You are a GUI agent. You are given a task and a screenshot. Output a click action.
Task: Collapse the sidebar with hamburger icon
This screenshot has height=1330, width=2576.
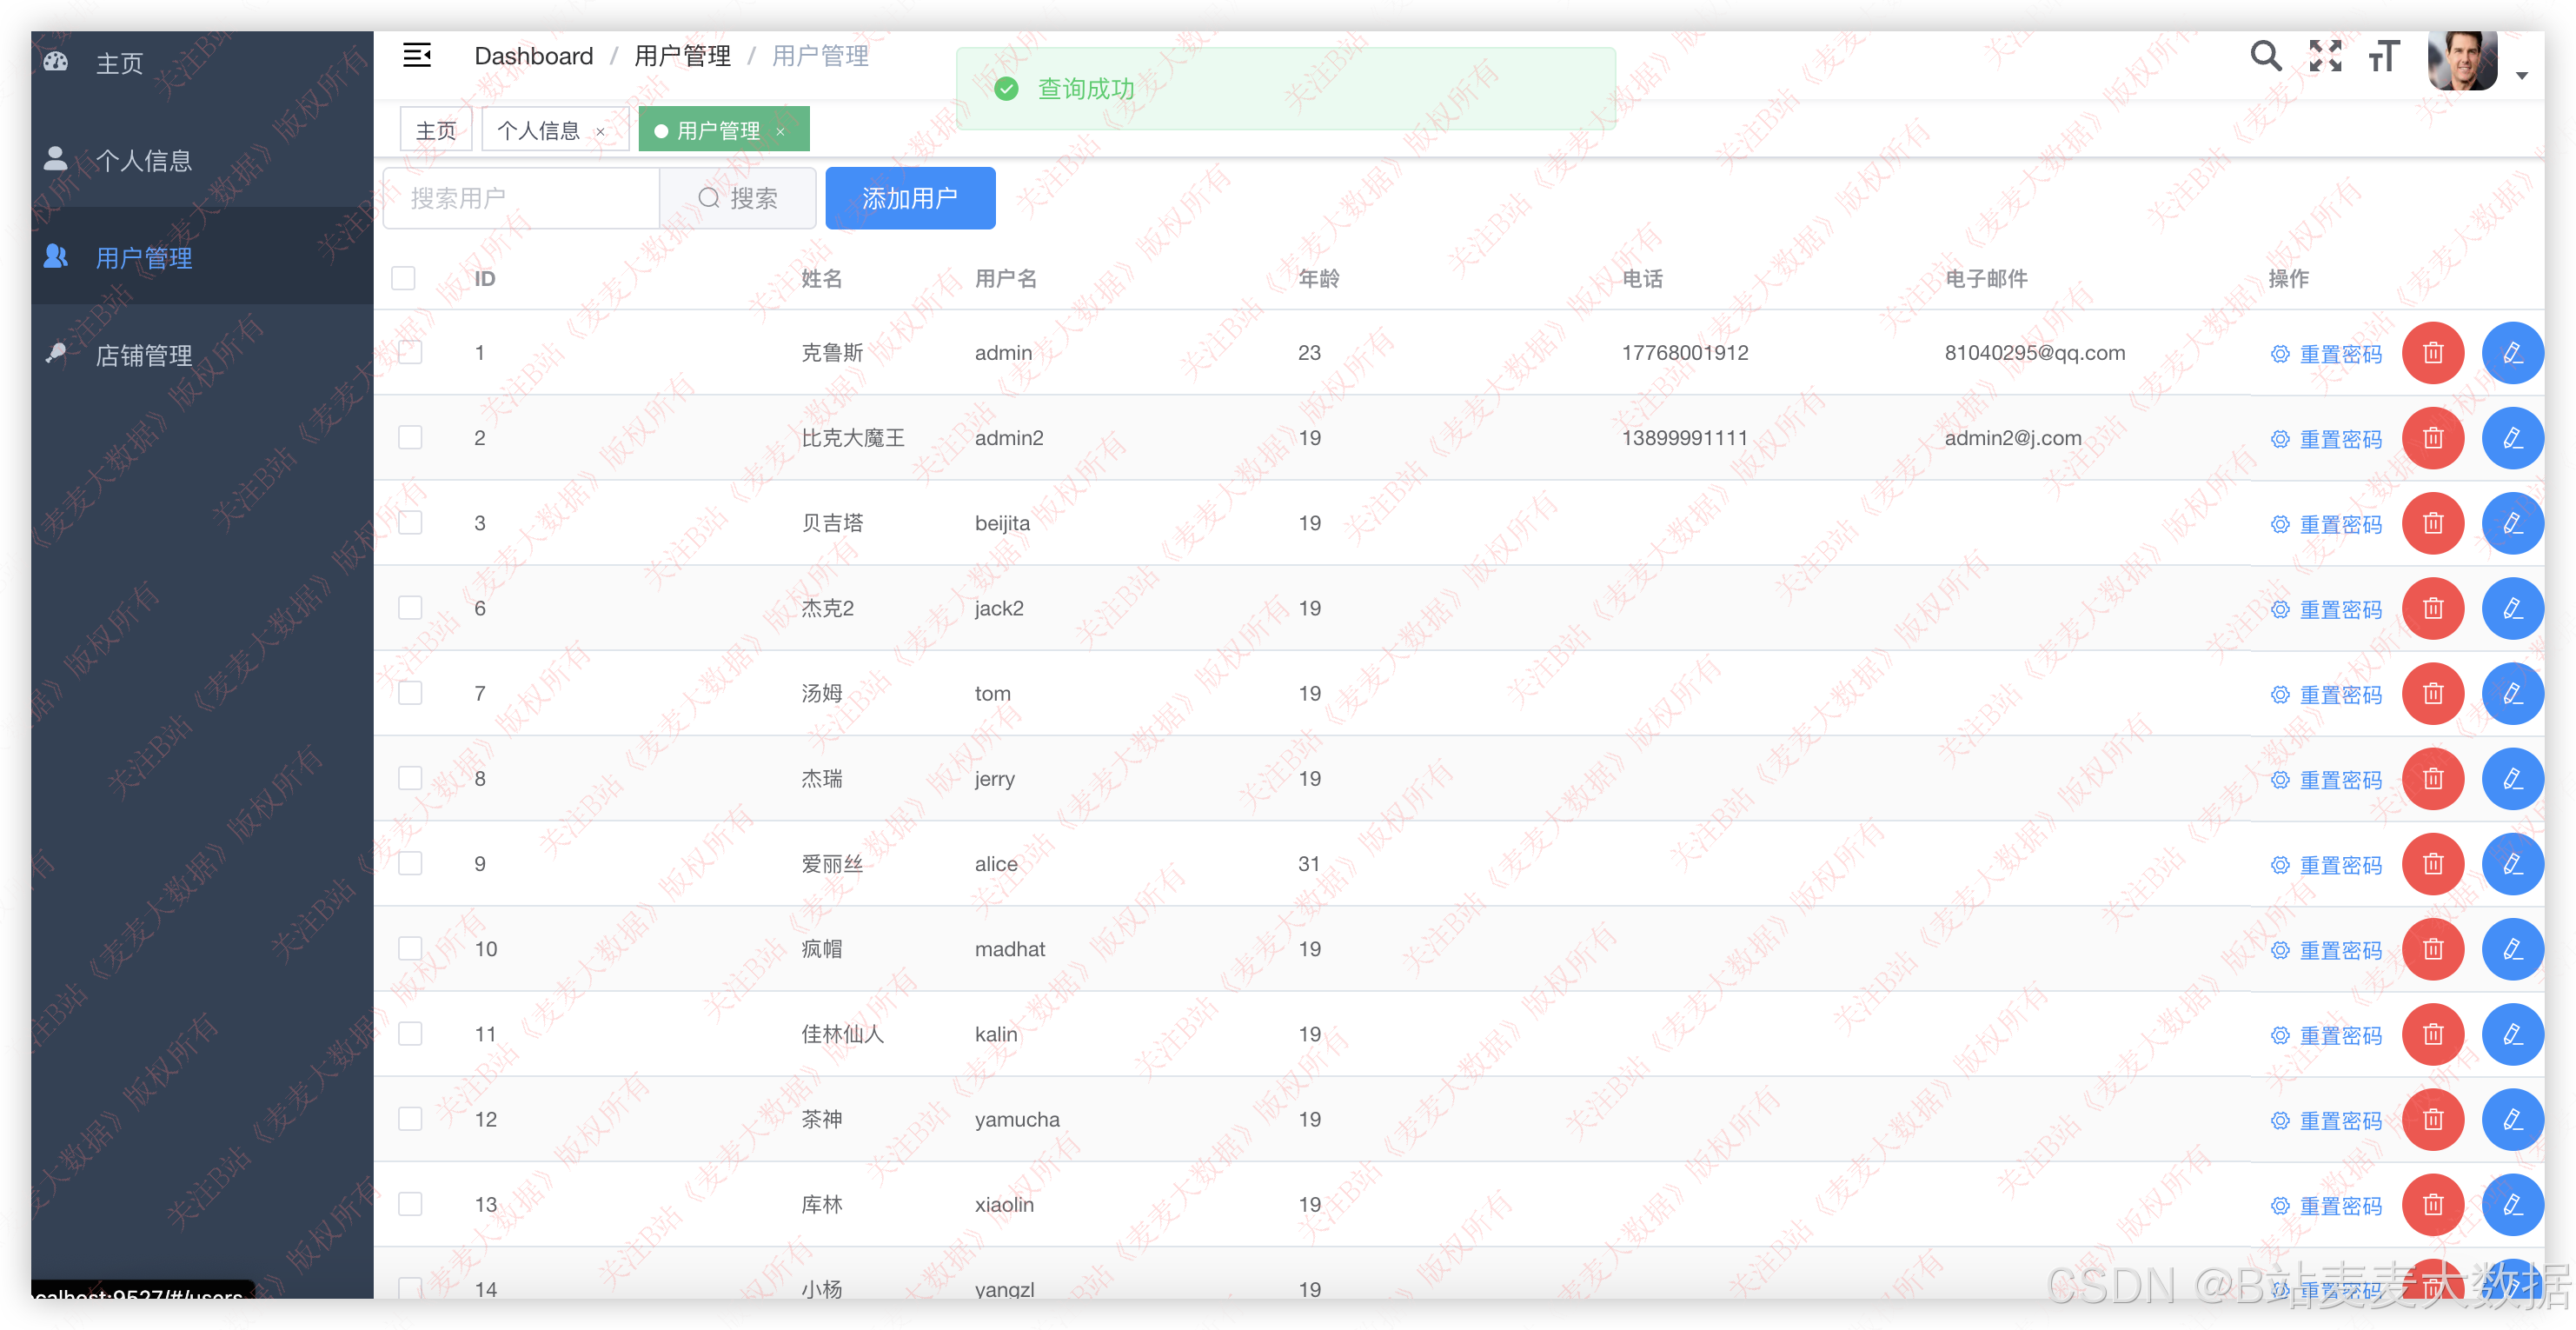tap(417, 56)
